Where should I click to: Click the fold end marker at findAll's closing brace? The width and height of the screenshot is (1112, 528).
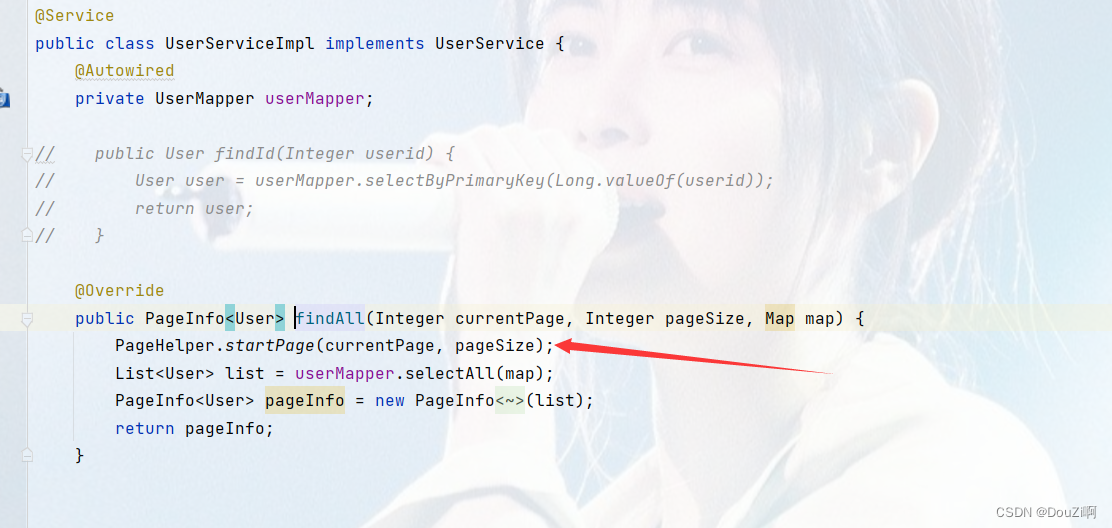[x=27, y=455]
